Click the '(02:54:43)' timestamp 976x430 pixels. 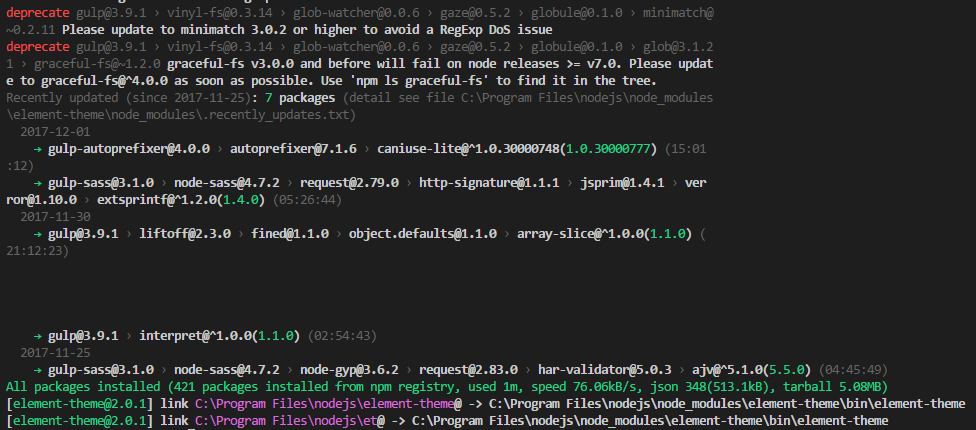(x=342, y=336)
